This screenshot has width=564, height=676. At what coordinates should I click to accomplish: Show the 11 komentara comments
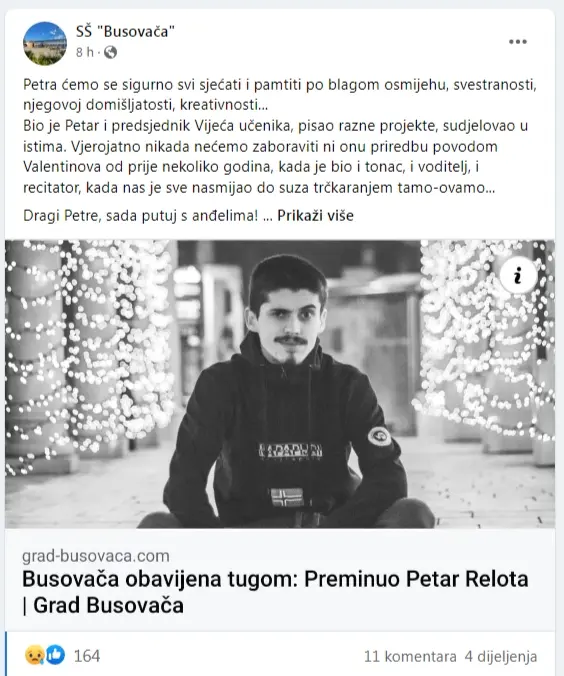pyautogui.click(x=410, y=656)
